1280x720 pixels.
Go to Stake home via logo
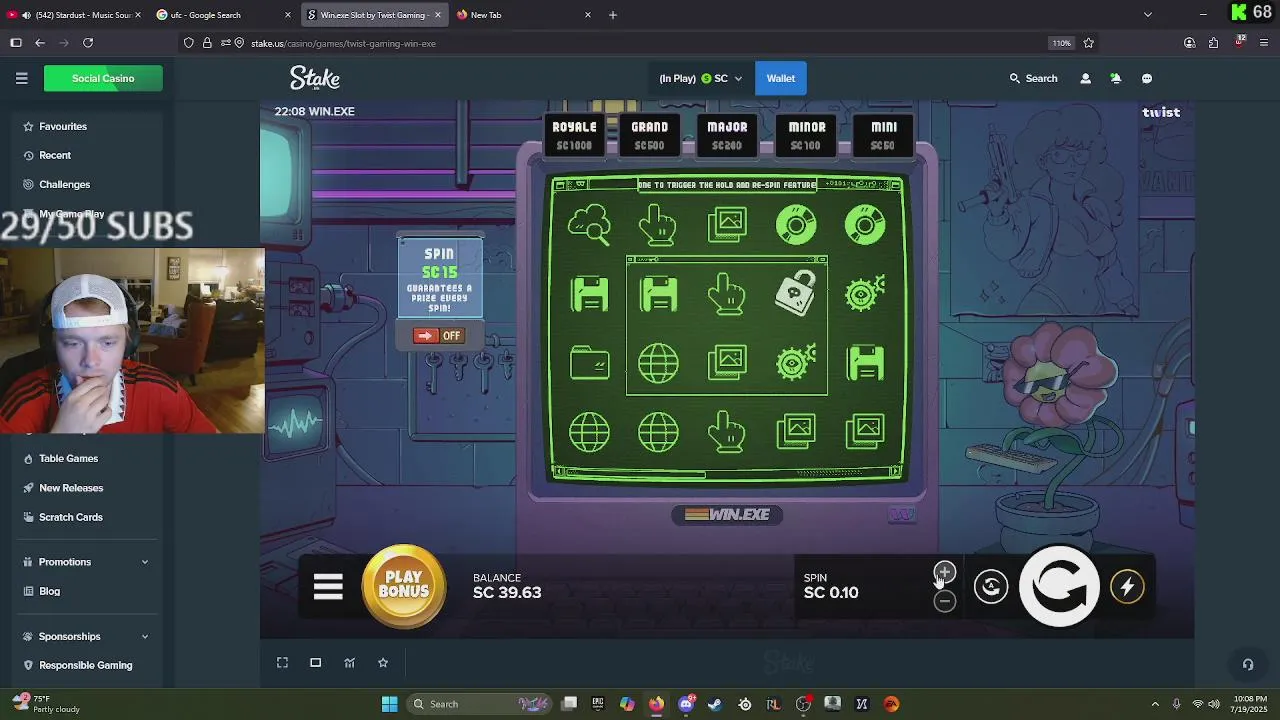(x=315, y=78)
